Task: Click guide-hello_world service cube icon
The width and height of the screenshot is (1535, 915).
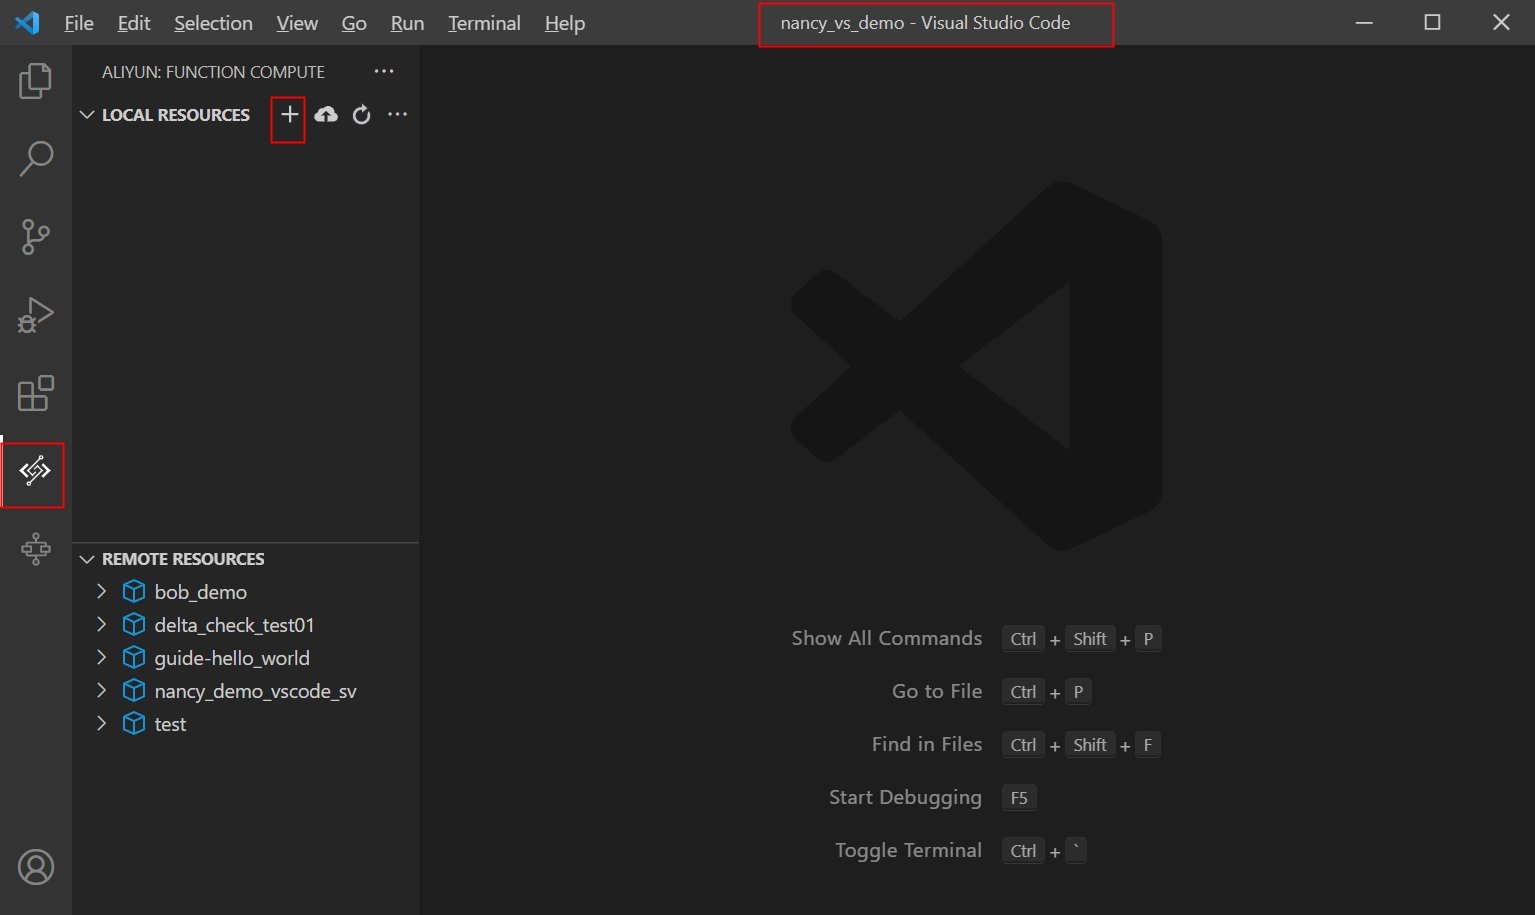Action: [134, 658]
